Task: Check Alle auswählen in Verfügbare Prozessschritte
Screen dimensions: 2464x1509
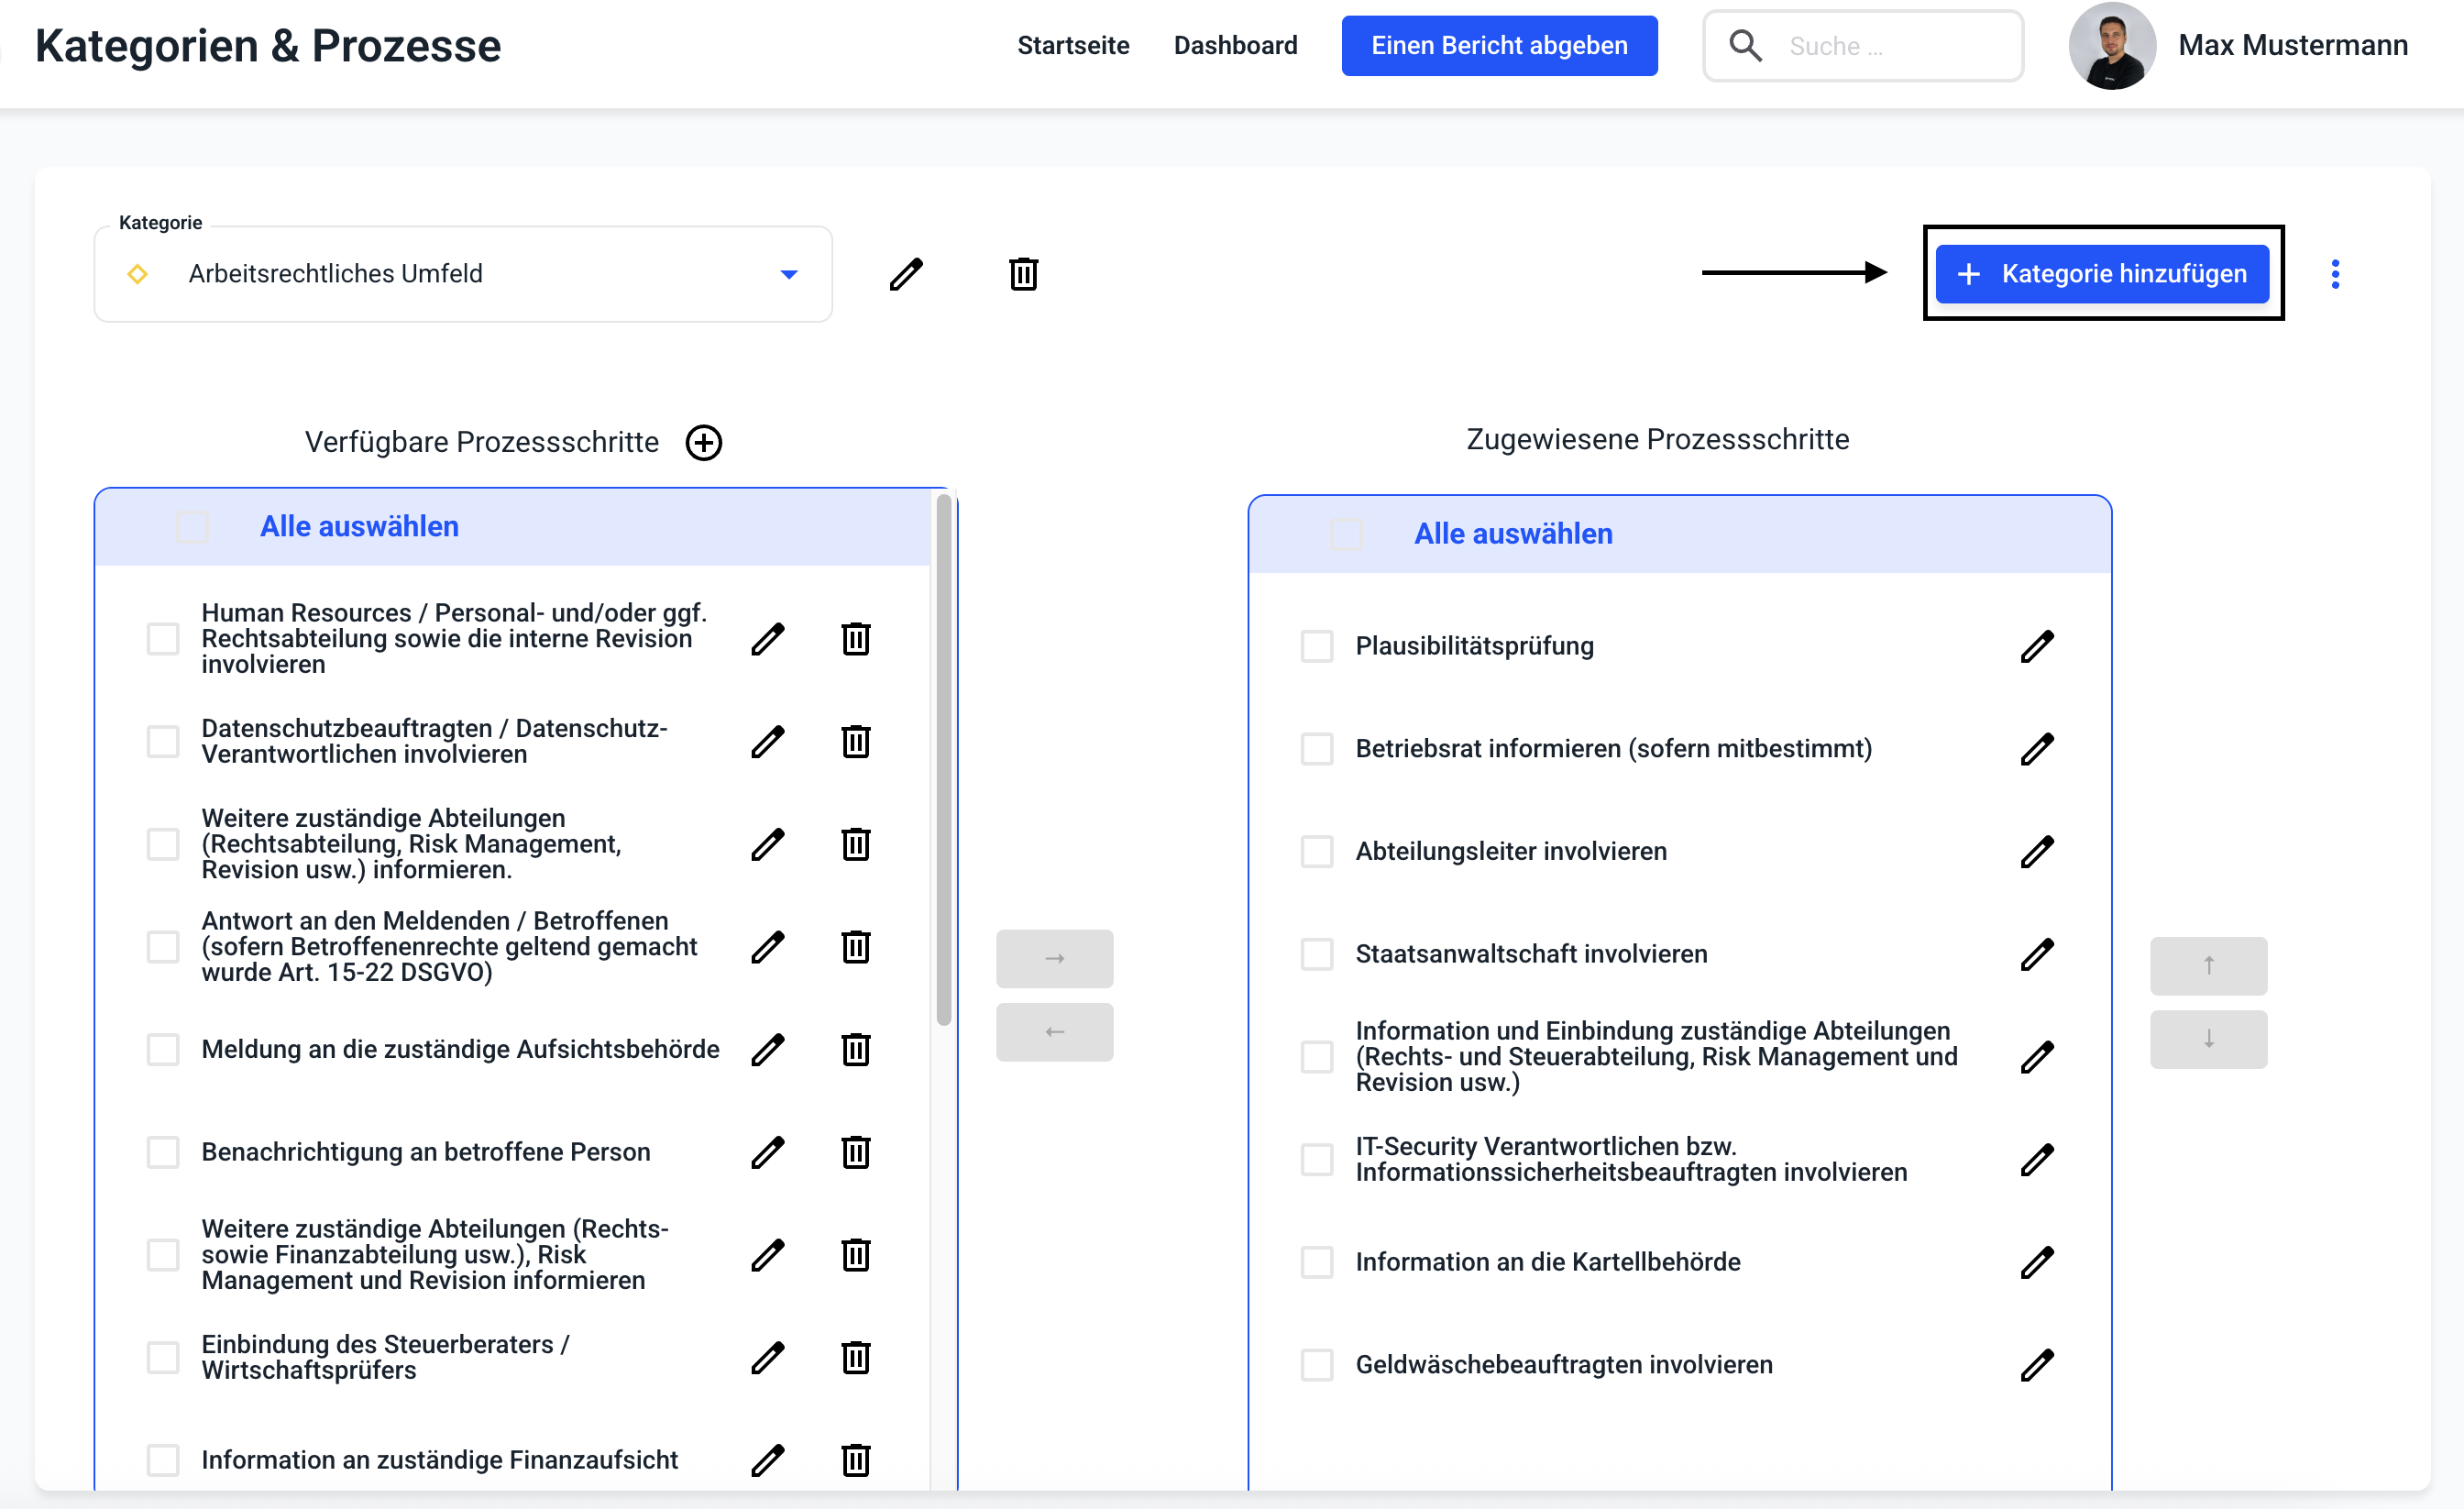Action: point(192,527)
